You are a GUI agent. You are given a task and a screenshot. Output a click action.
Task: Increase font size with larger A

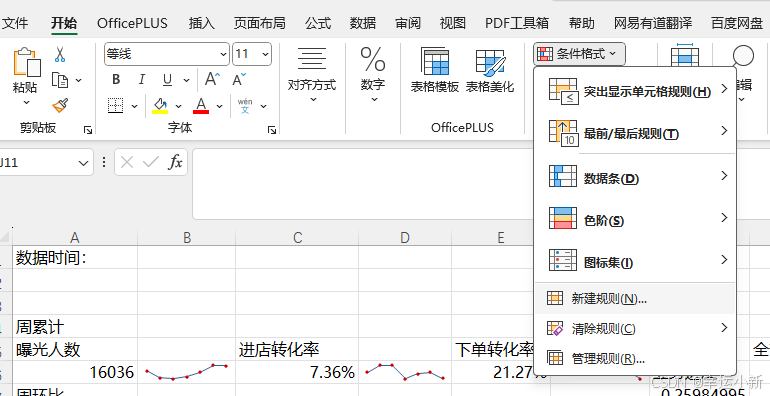pyautogui.click(x=212, y=79)
